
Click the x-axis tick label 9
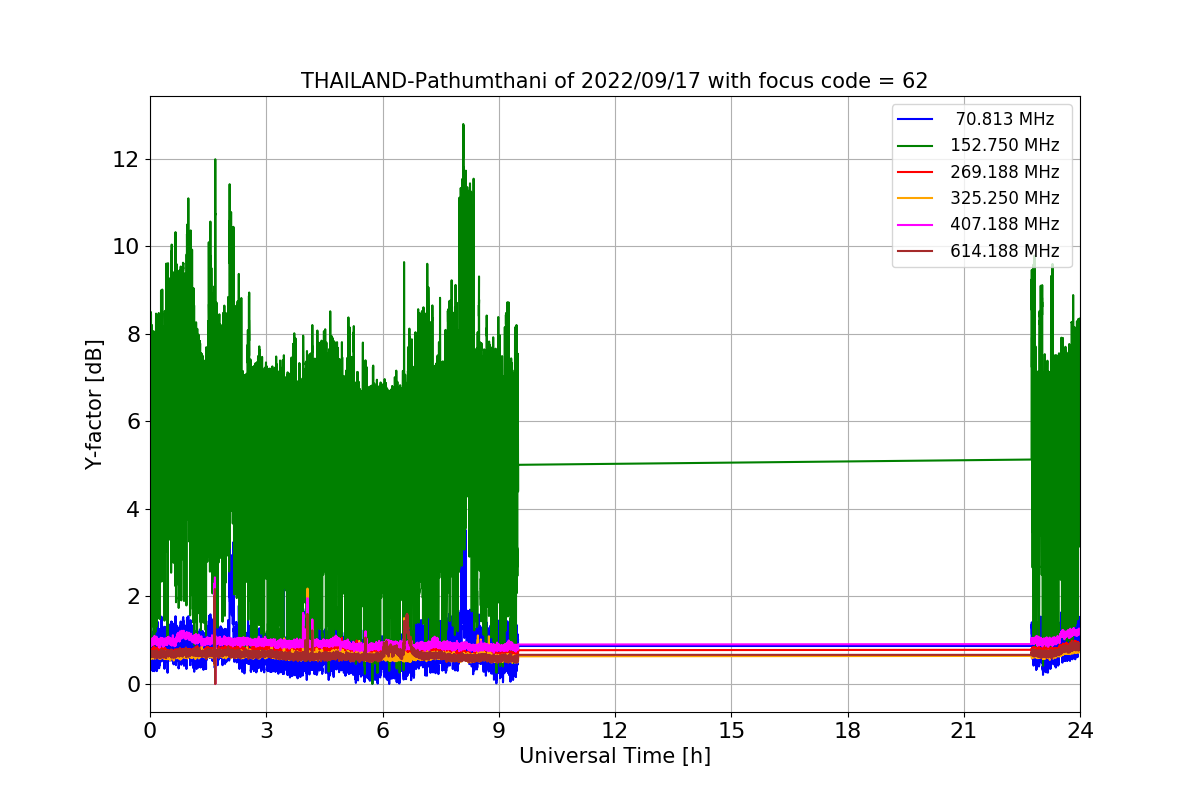(498, 731)
